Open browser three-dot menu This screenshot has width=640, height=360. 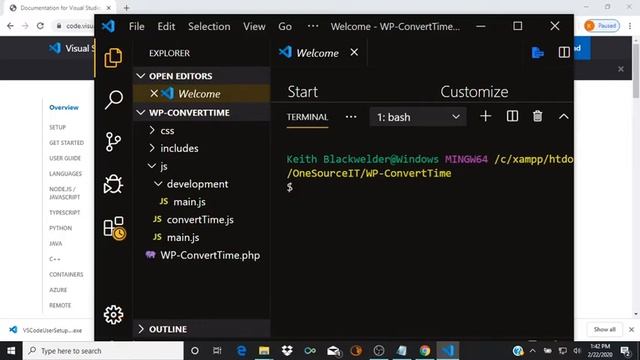click(x=630, y=26)
